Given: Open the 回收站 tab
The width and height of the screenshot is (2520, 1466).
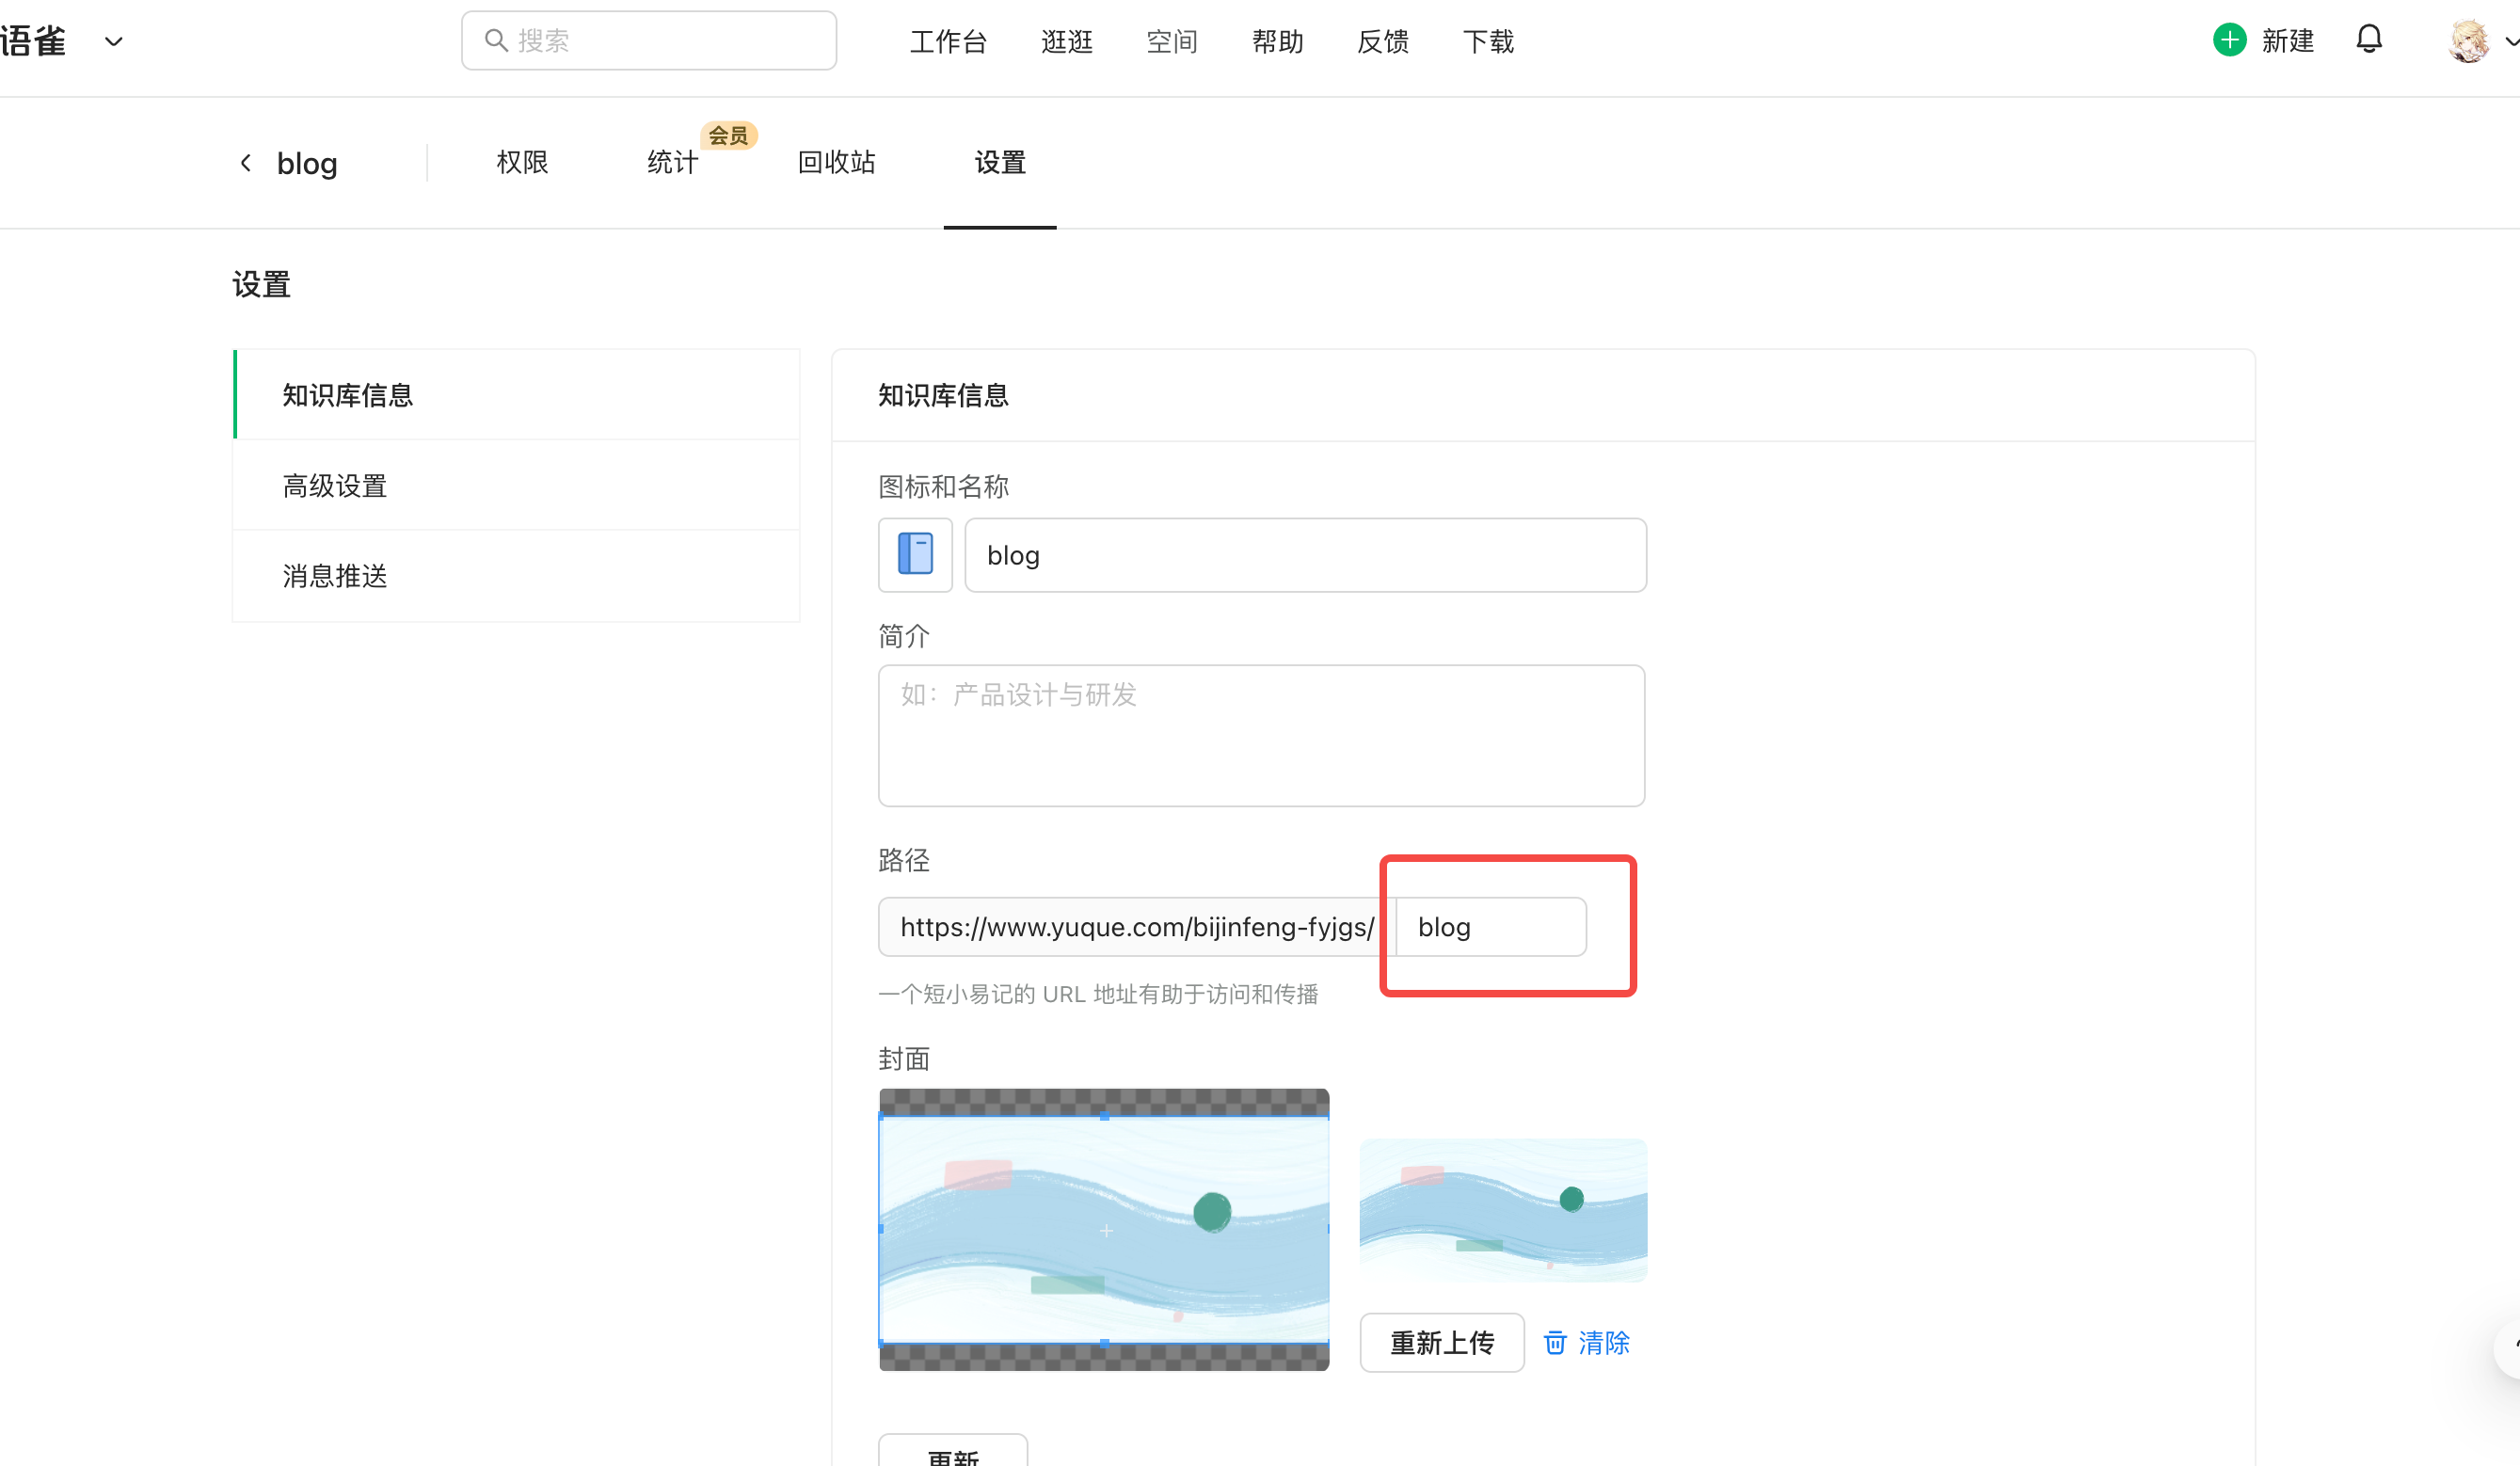Looking at the screenshot, I should tap(836, 162).
